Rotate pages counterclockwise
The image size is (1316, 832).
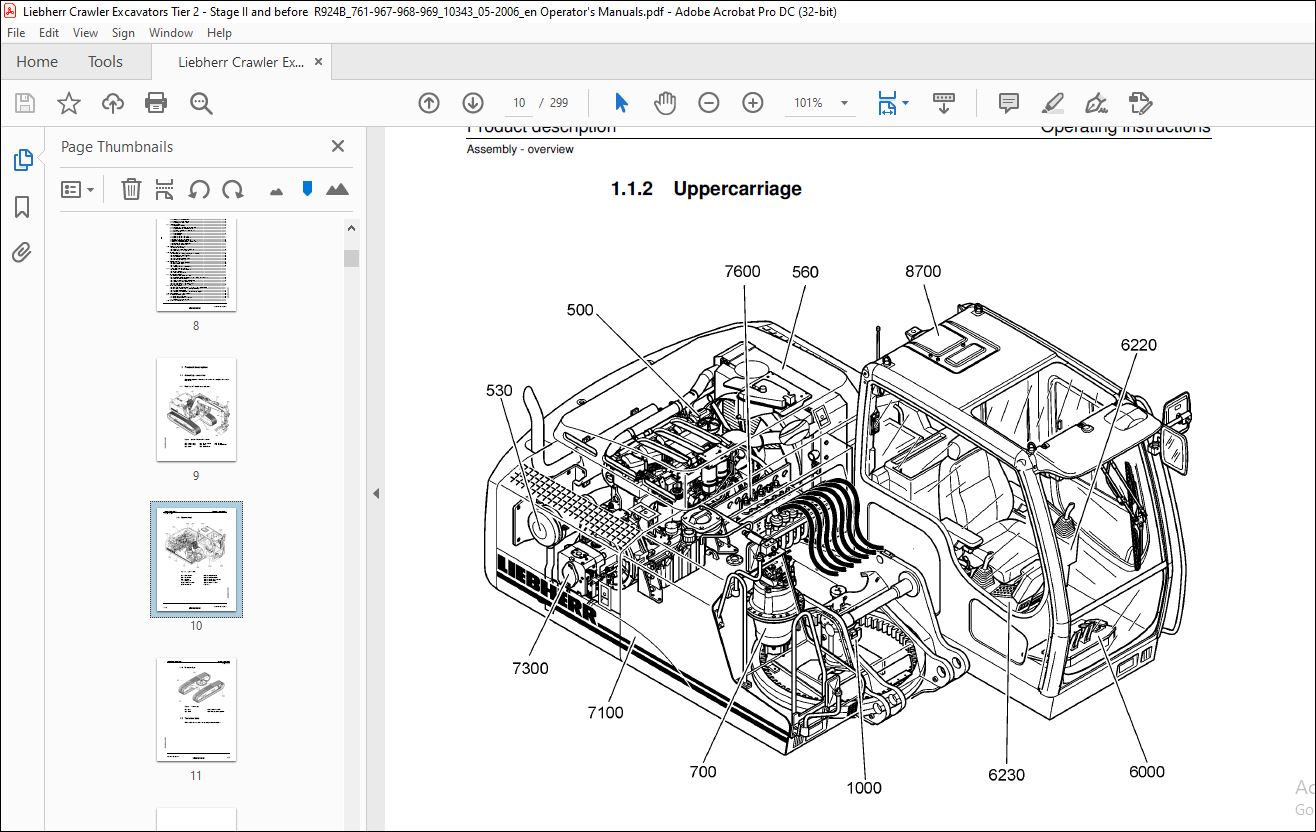tap(199, 189)
